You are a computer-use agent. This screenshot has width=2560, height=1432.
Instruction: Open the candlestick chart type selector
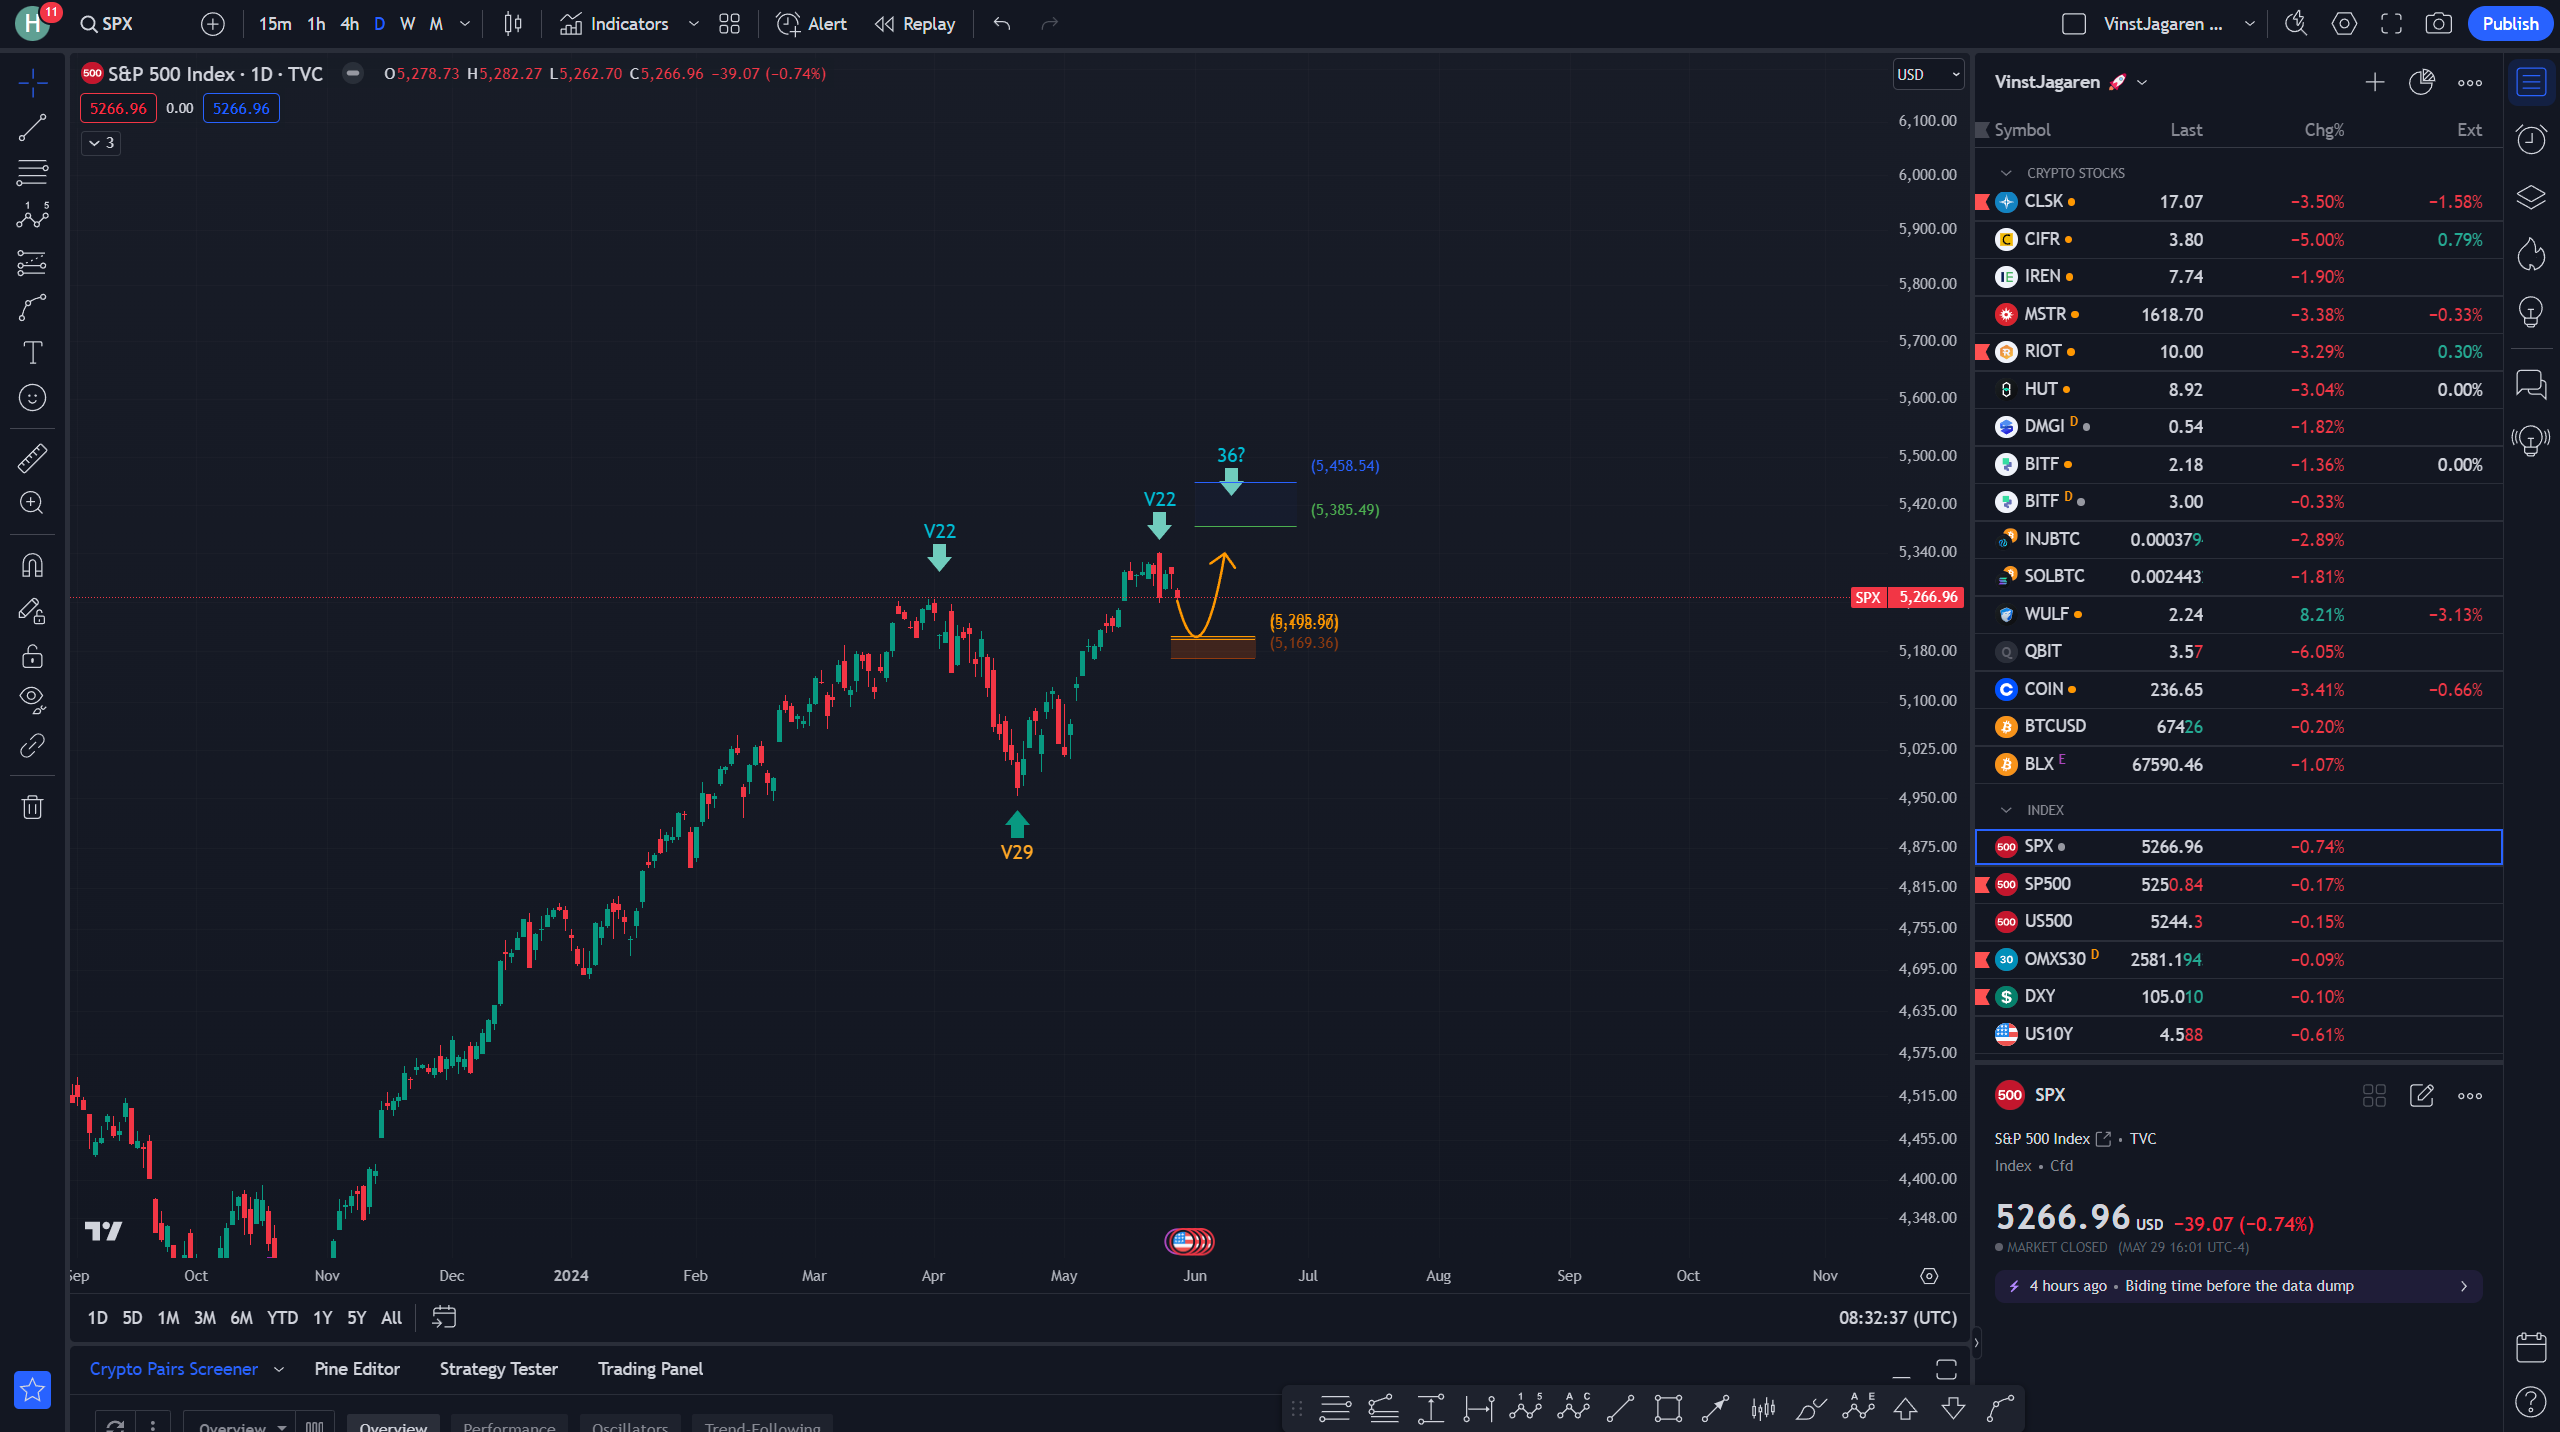click(x=513, y=24)
